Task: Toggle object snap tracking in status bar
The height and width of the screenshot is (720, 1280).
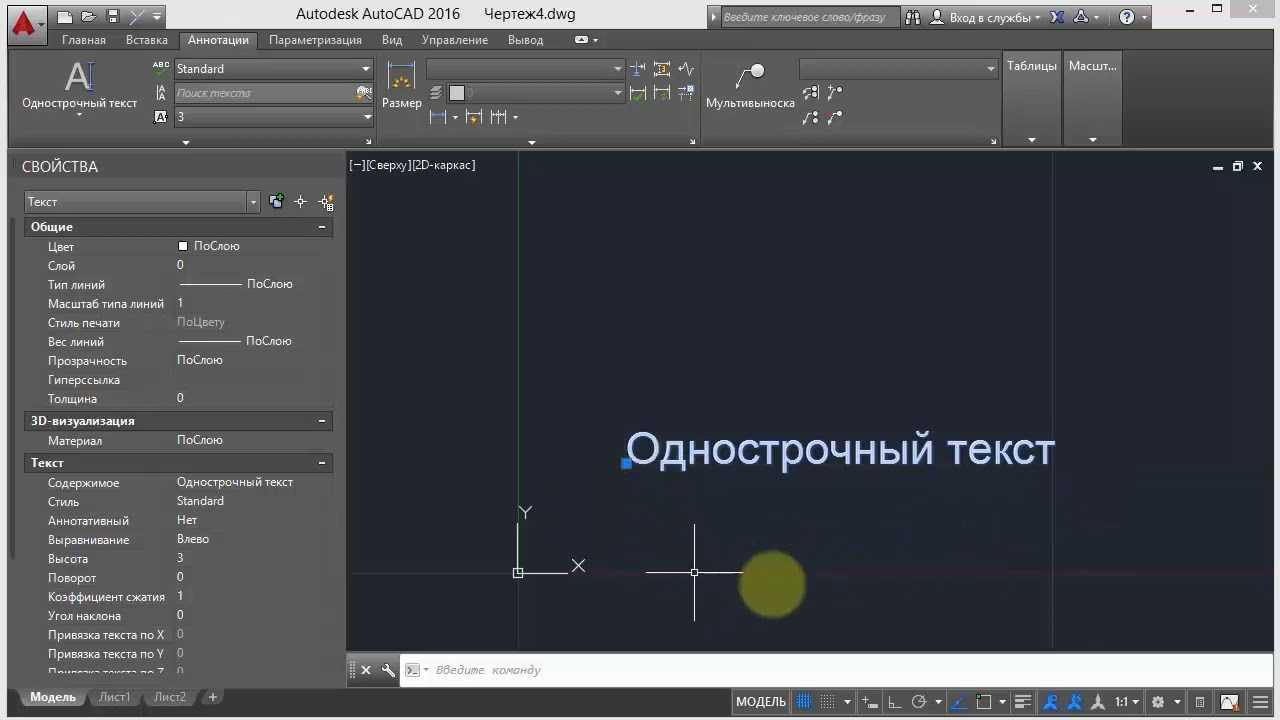Action: click(958, 702)
